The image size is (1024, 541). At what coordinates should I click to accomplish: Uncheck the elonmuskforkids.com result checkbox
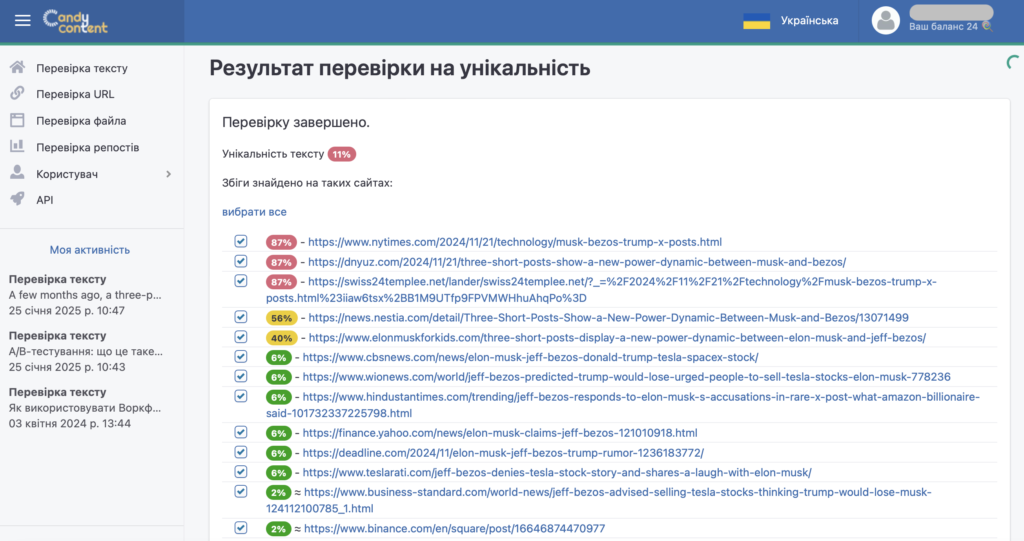point(241,336)
